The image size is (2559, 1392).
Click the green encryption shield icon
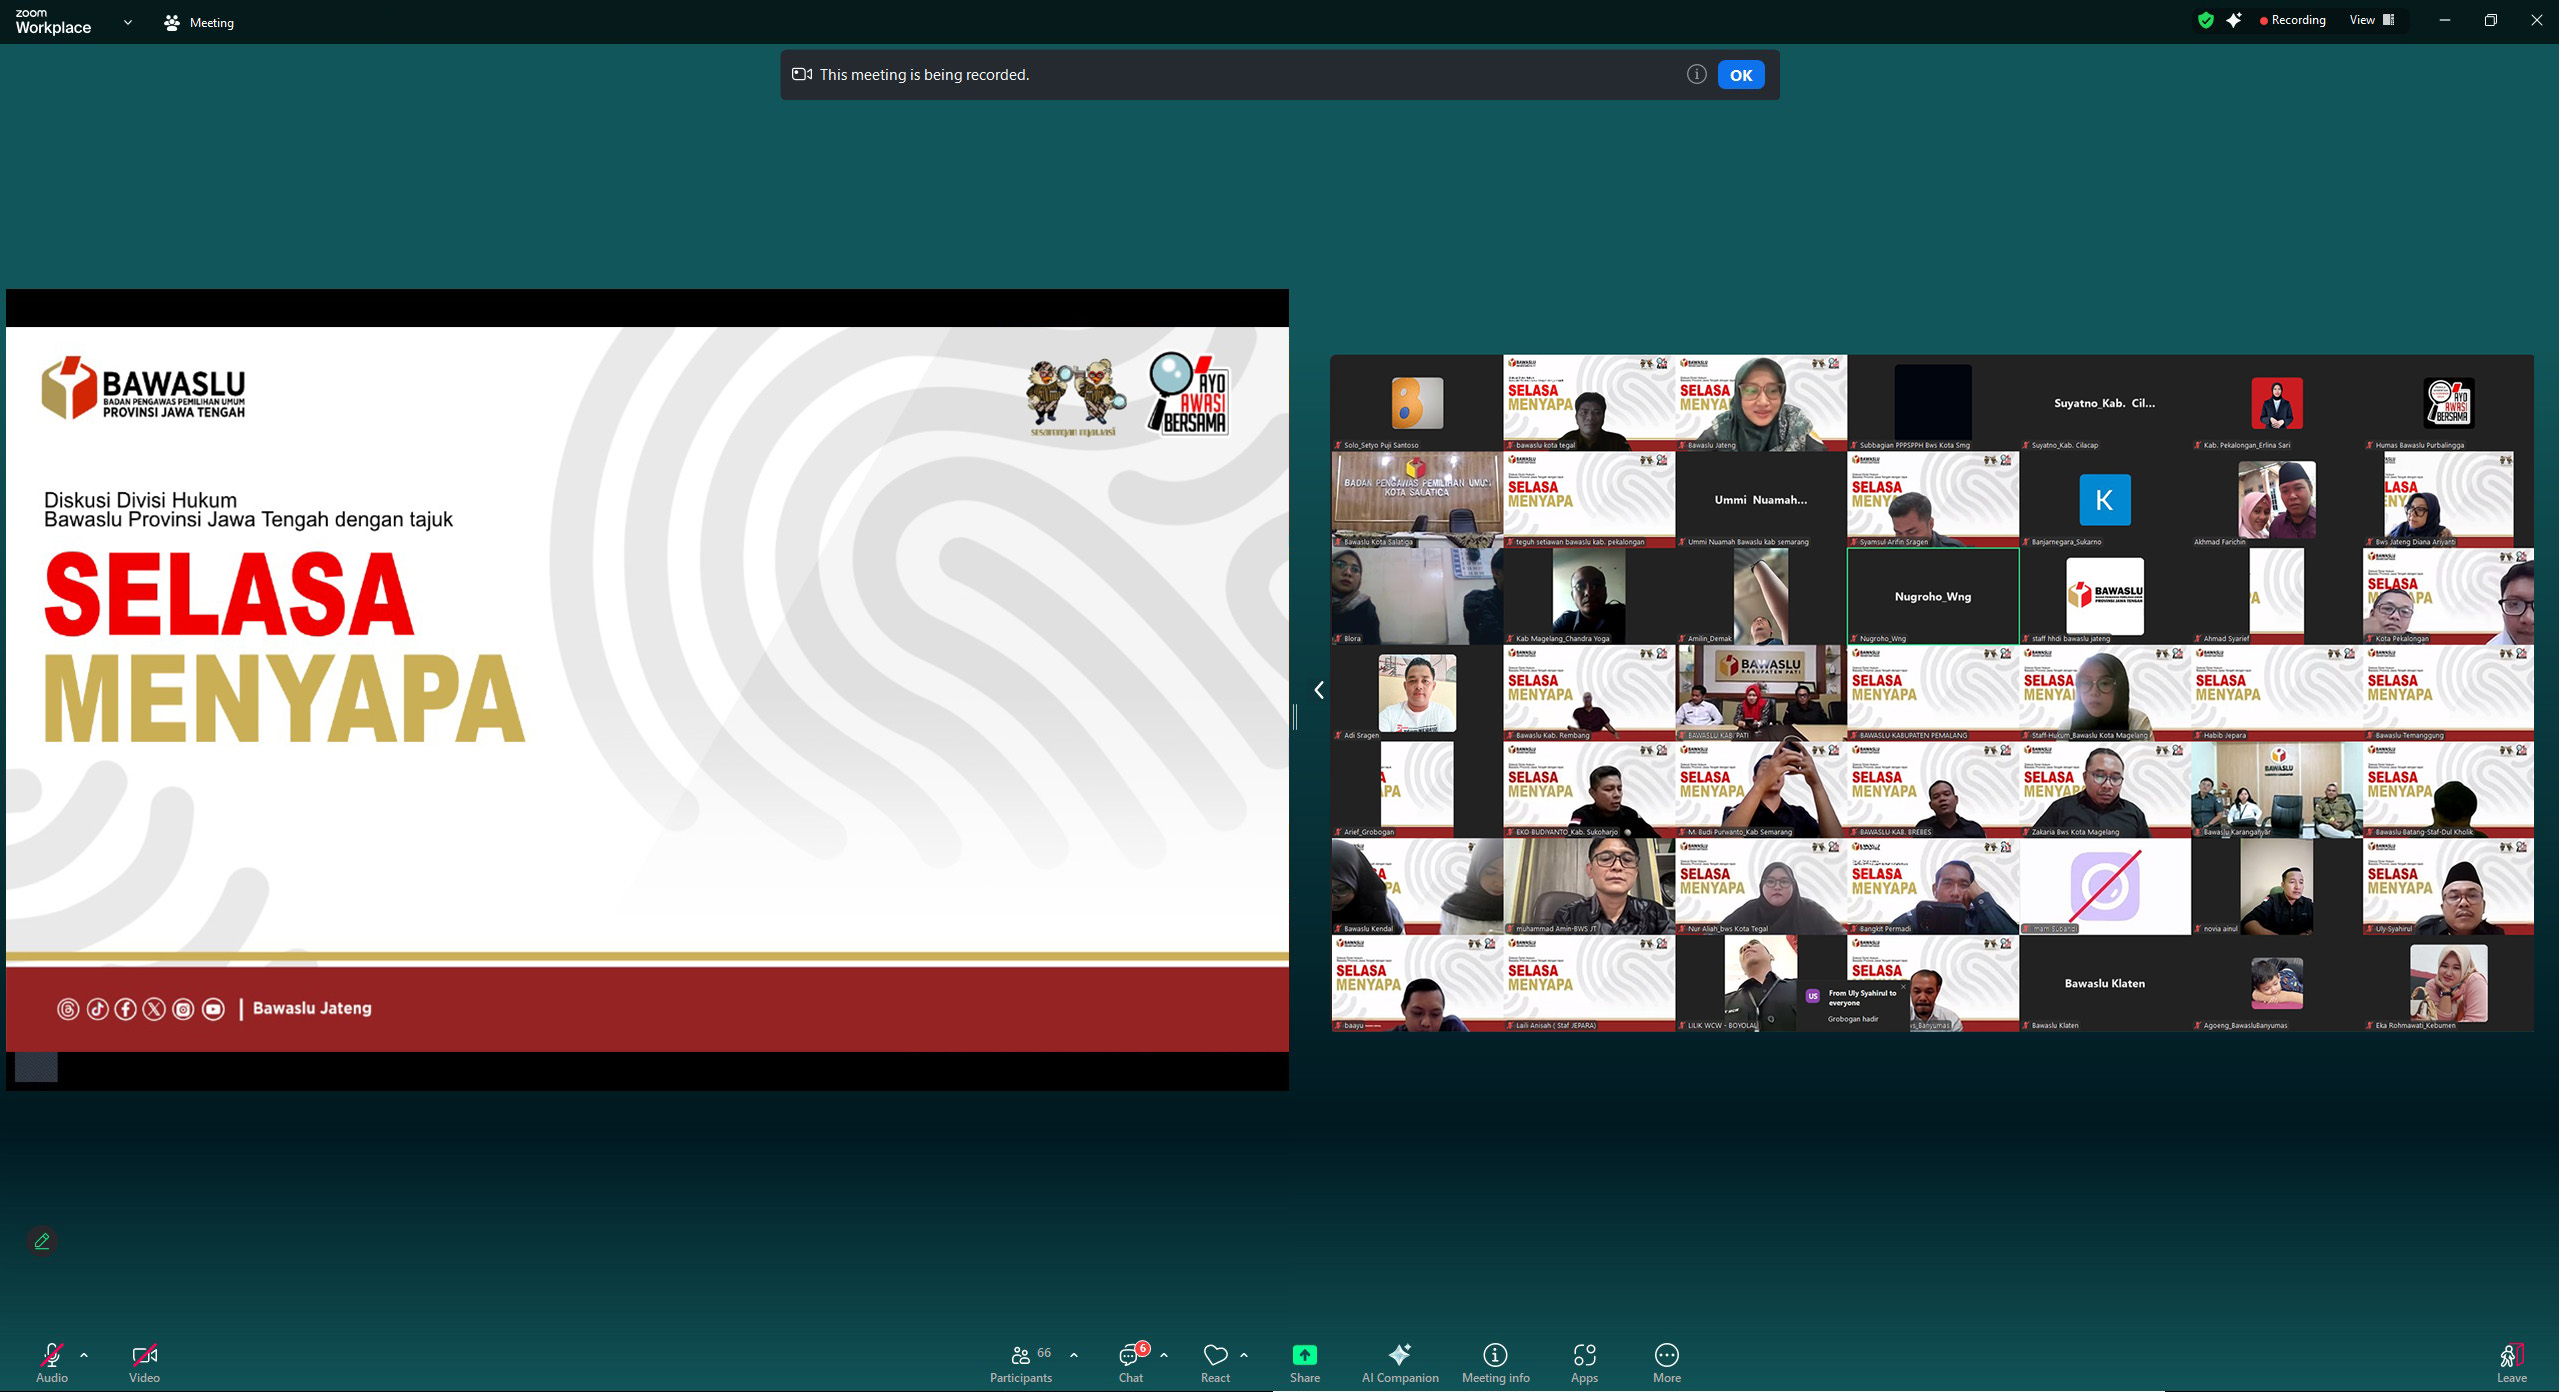click(2205, 20)
